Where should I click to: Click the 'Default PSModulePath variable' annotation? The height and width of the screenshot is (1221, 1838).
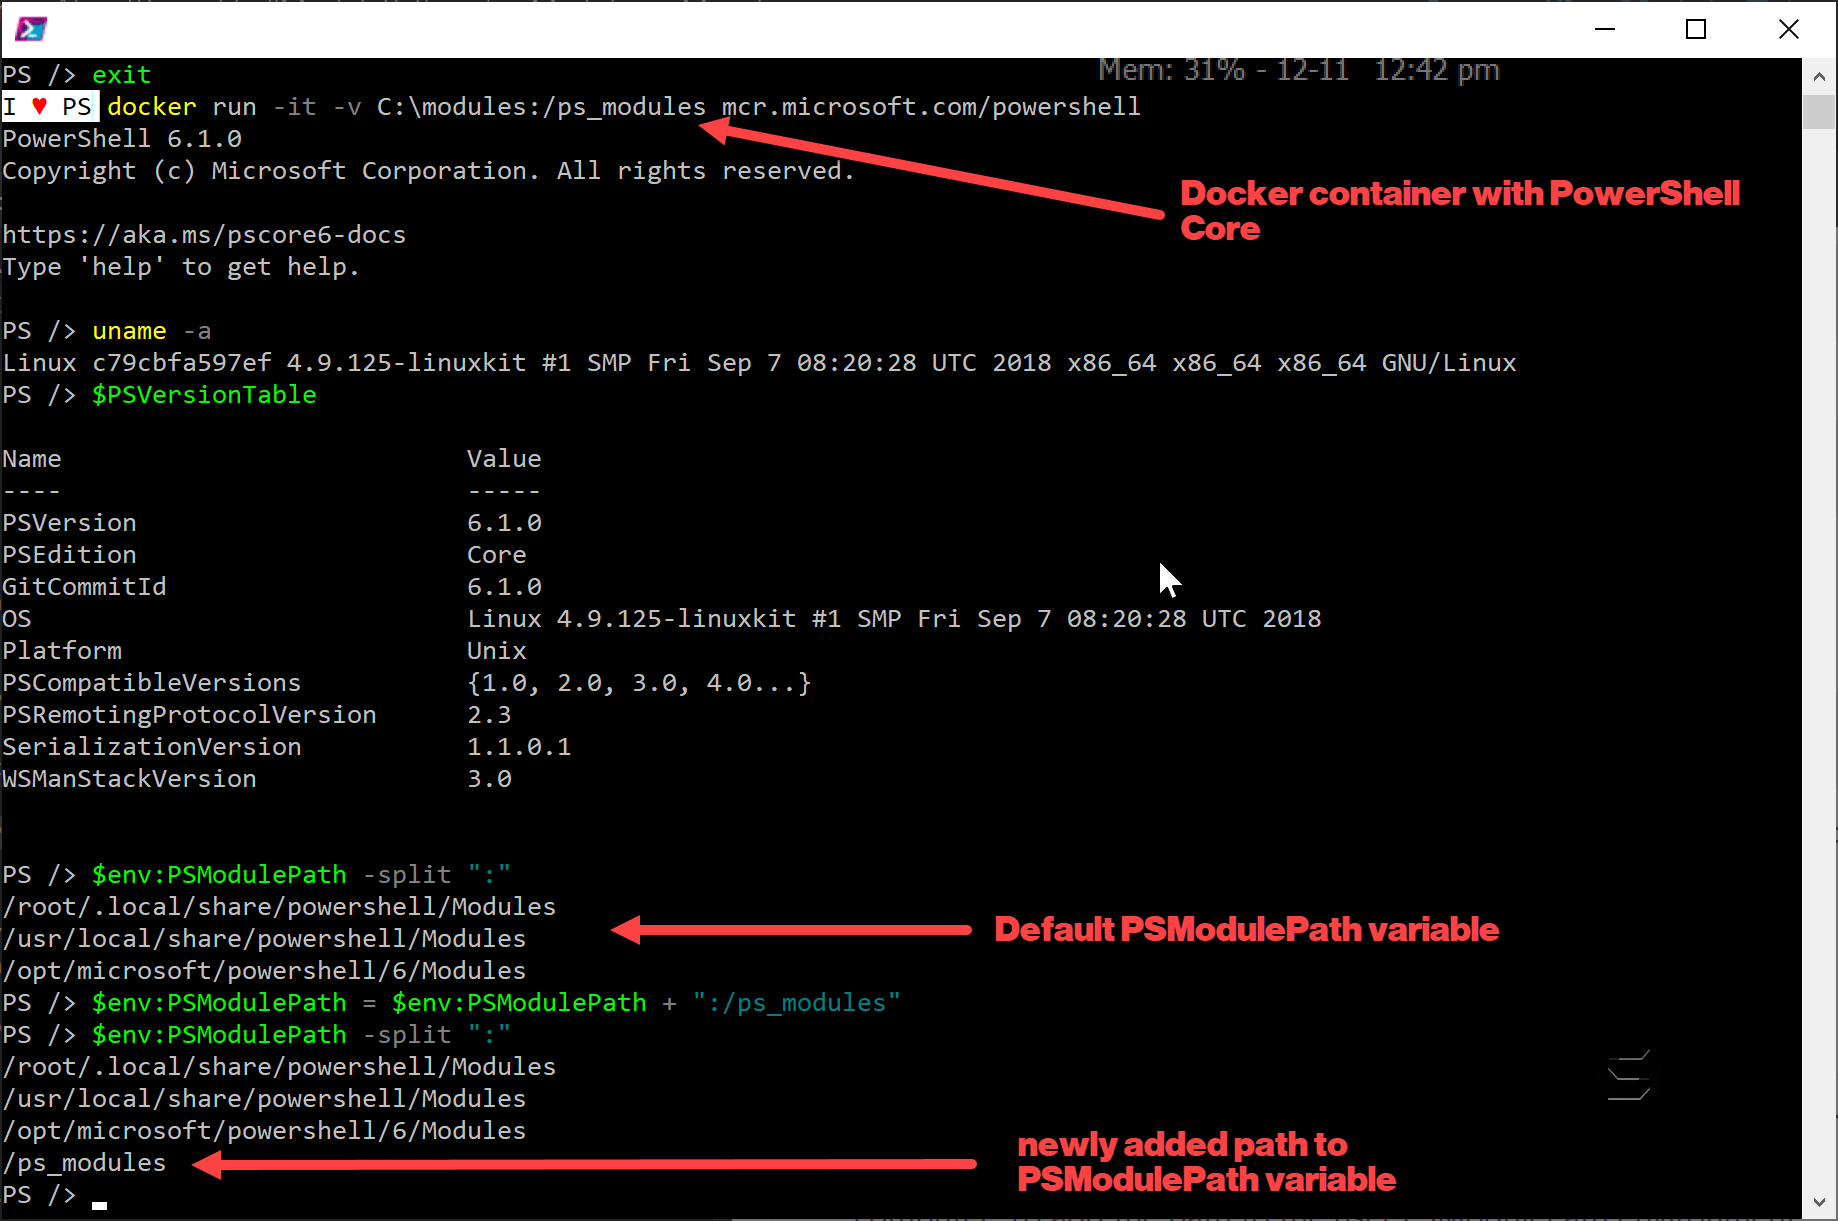1245,928
